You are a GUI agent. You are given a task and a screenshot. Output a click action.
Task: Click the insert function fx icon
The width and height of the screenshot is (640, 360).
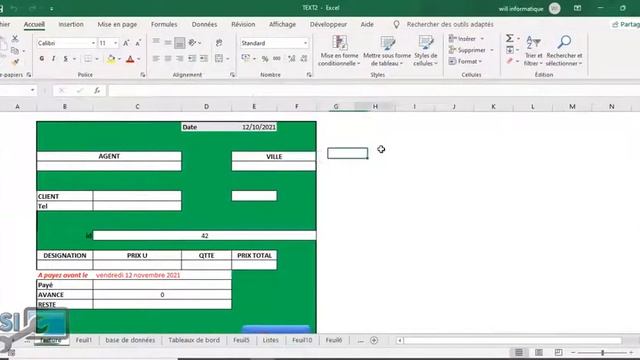tap(97, 91)
